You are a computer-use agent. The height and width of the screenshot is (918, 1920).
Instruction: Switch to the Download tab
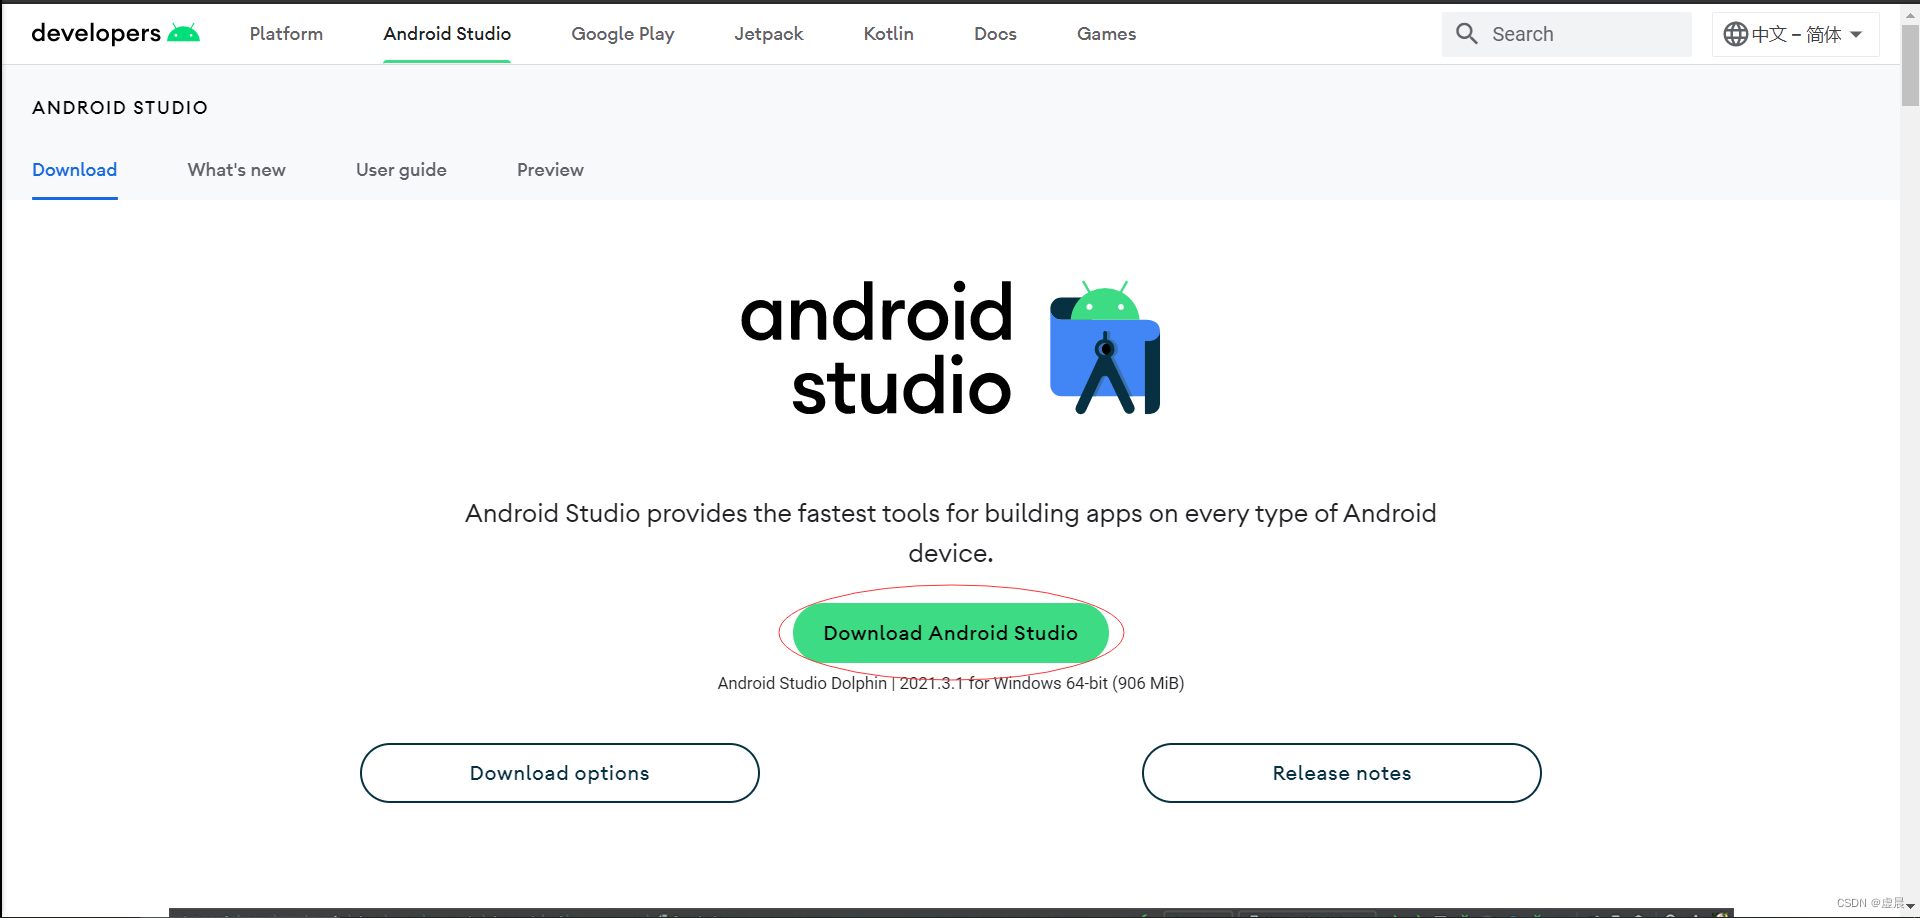pos(74,170)
